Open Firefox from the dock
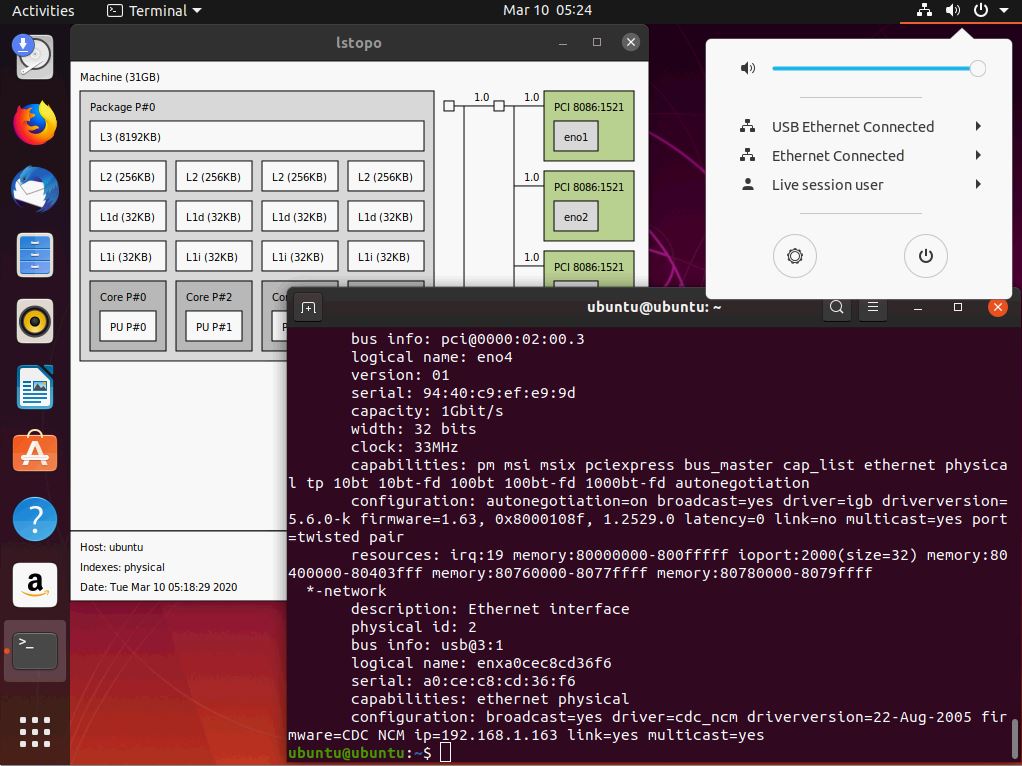The height and width of the screenshot is (766, 1022). pos(36,124)
